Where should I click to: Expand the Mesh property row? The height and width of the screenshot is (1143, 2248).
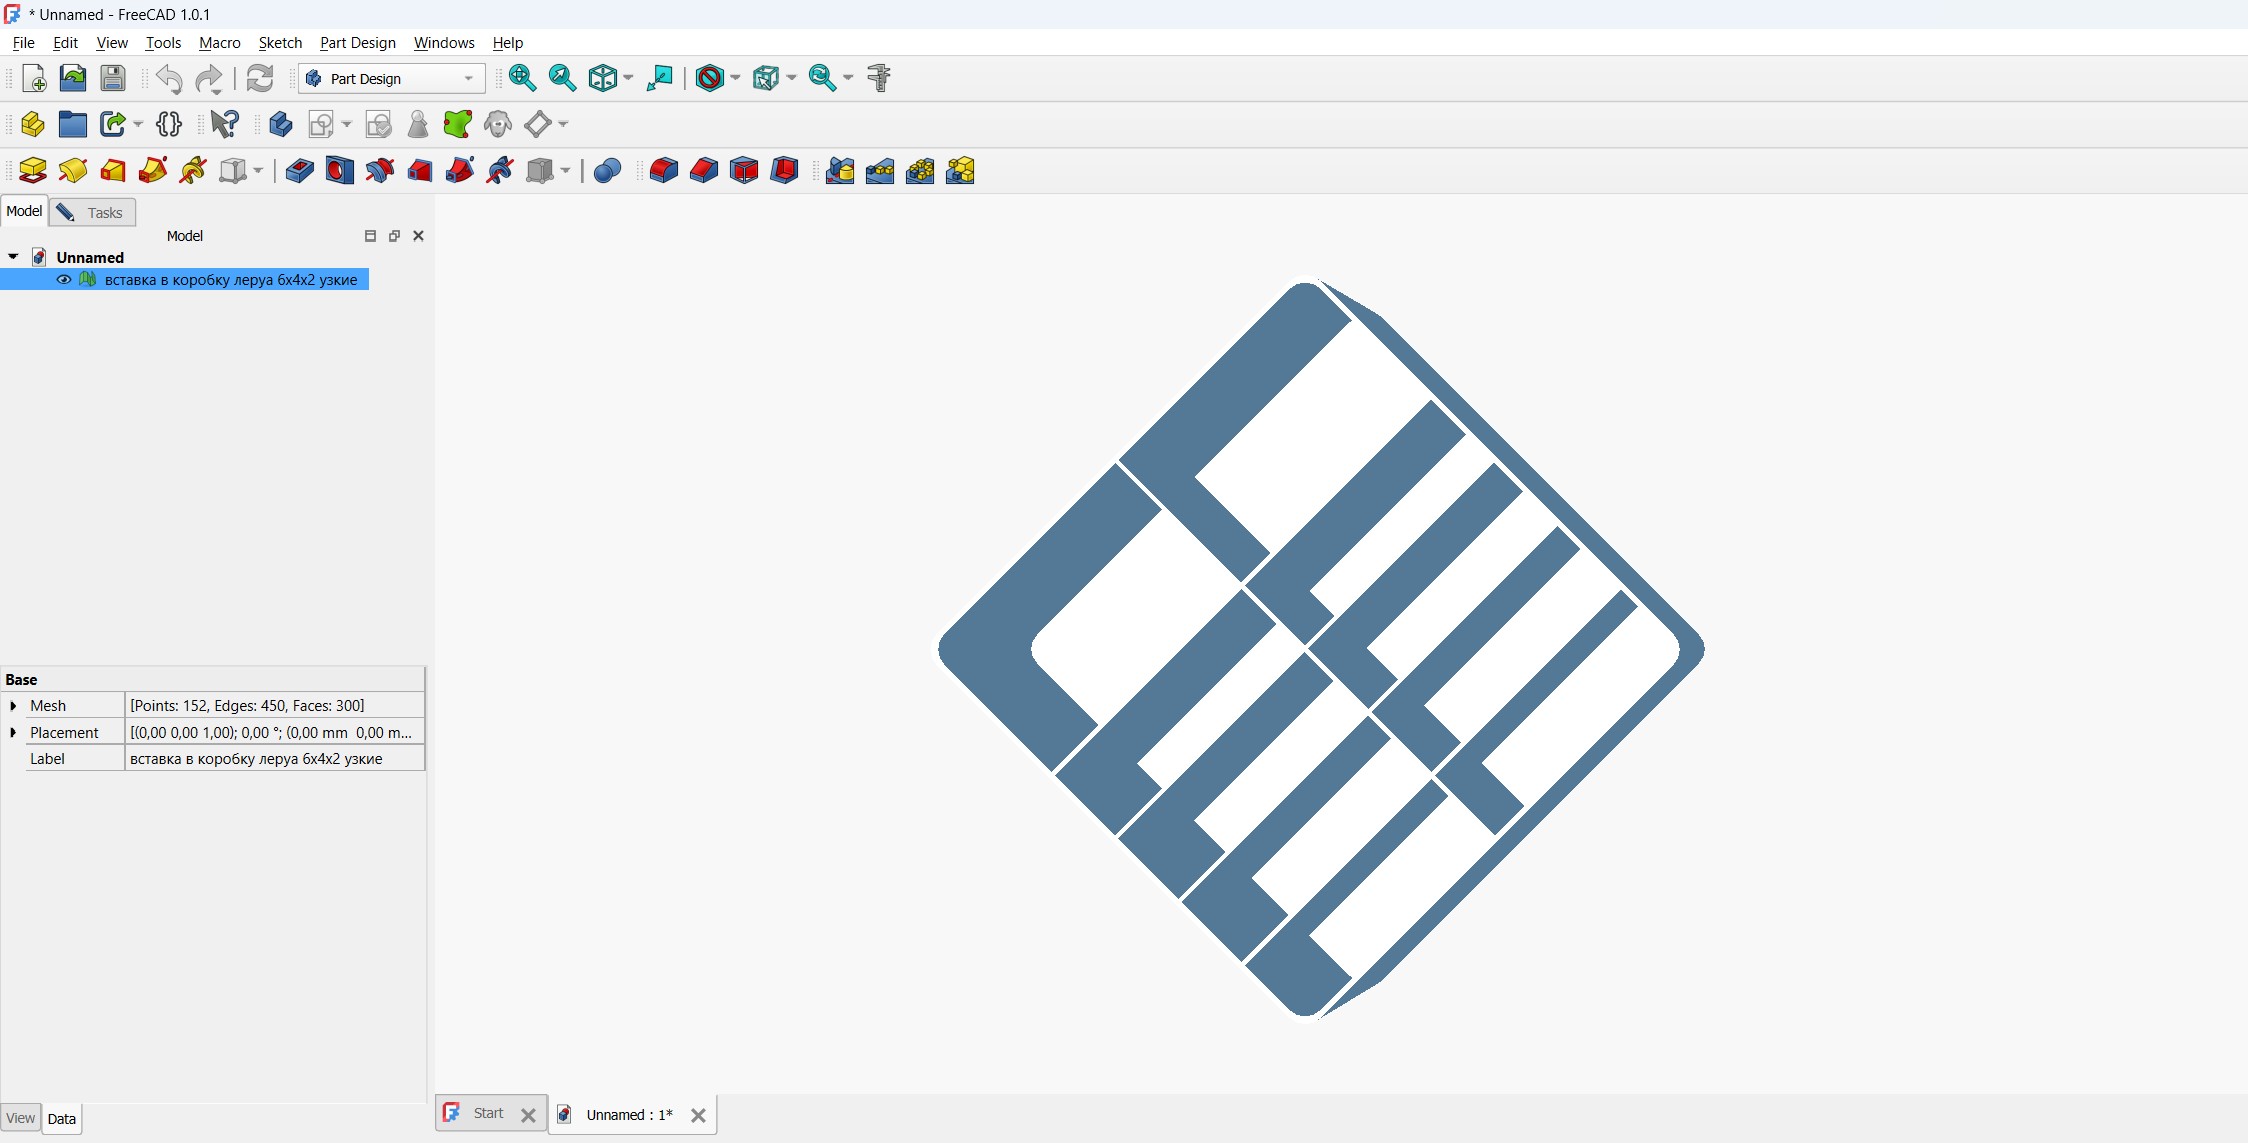13,706
